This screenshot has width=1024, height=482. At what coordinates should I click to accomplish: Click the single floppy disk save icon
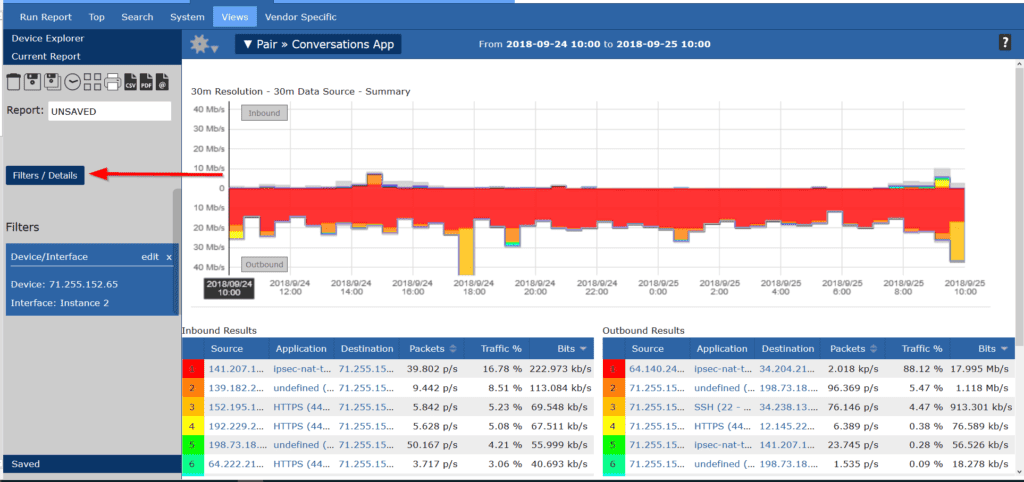33,82
